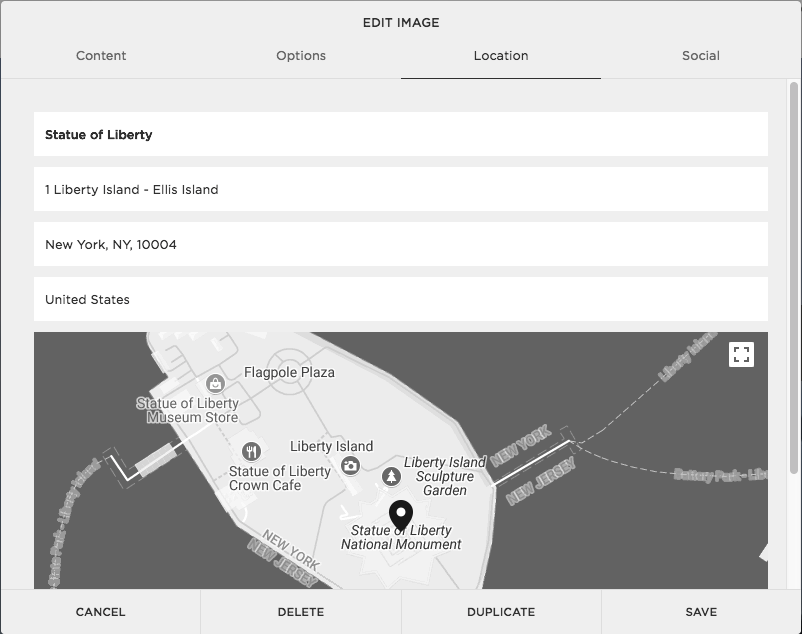Cancel editing the image
The height and width of the screenshot is (634, 802).
coord(100,611)
